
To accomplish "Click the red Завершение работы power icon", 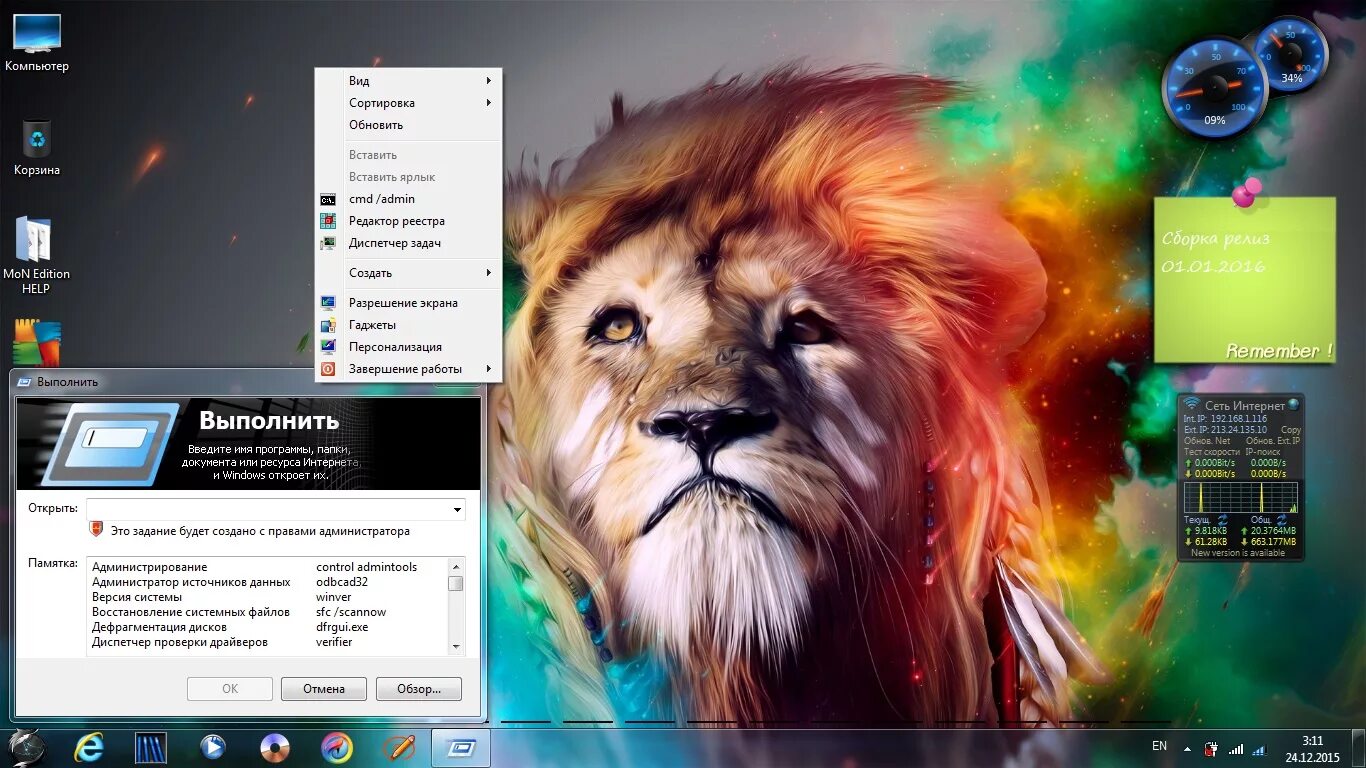I will 328,369.
